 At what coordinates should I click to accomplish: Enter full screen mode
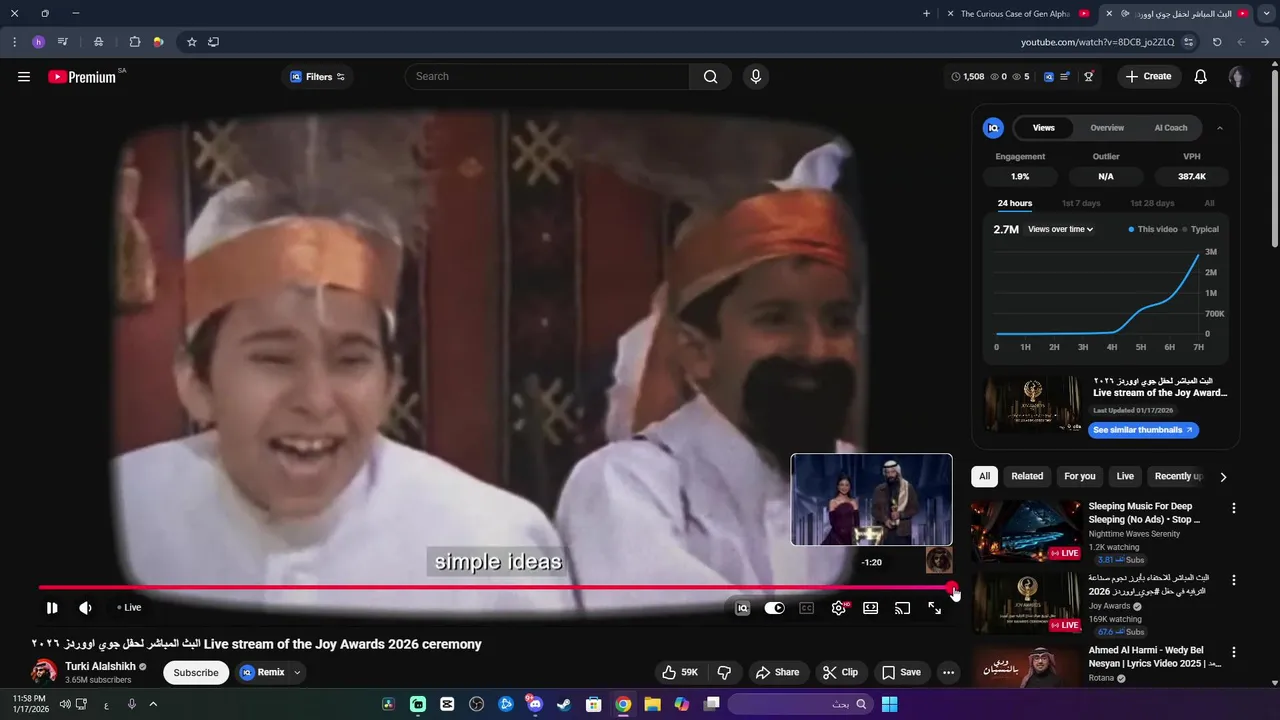click(934, 608)
